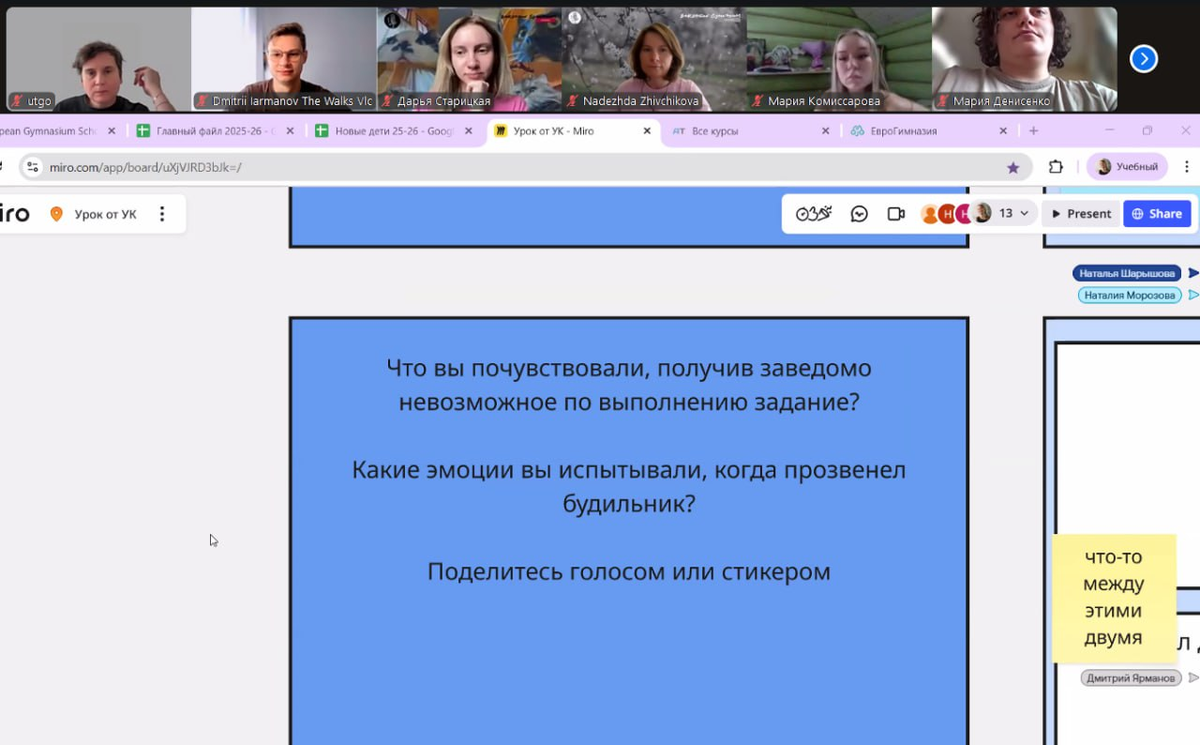Image resolution: width=1200 pixels, height=745 pixels.
Task: Open the Chrome three-dot browser menu
Action: click(1186, 166)
